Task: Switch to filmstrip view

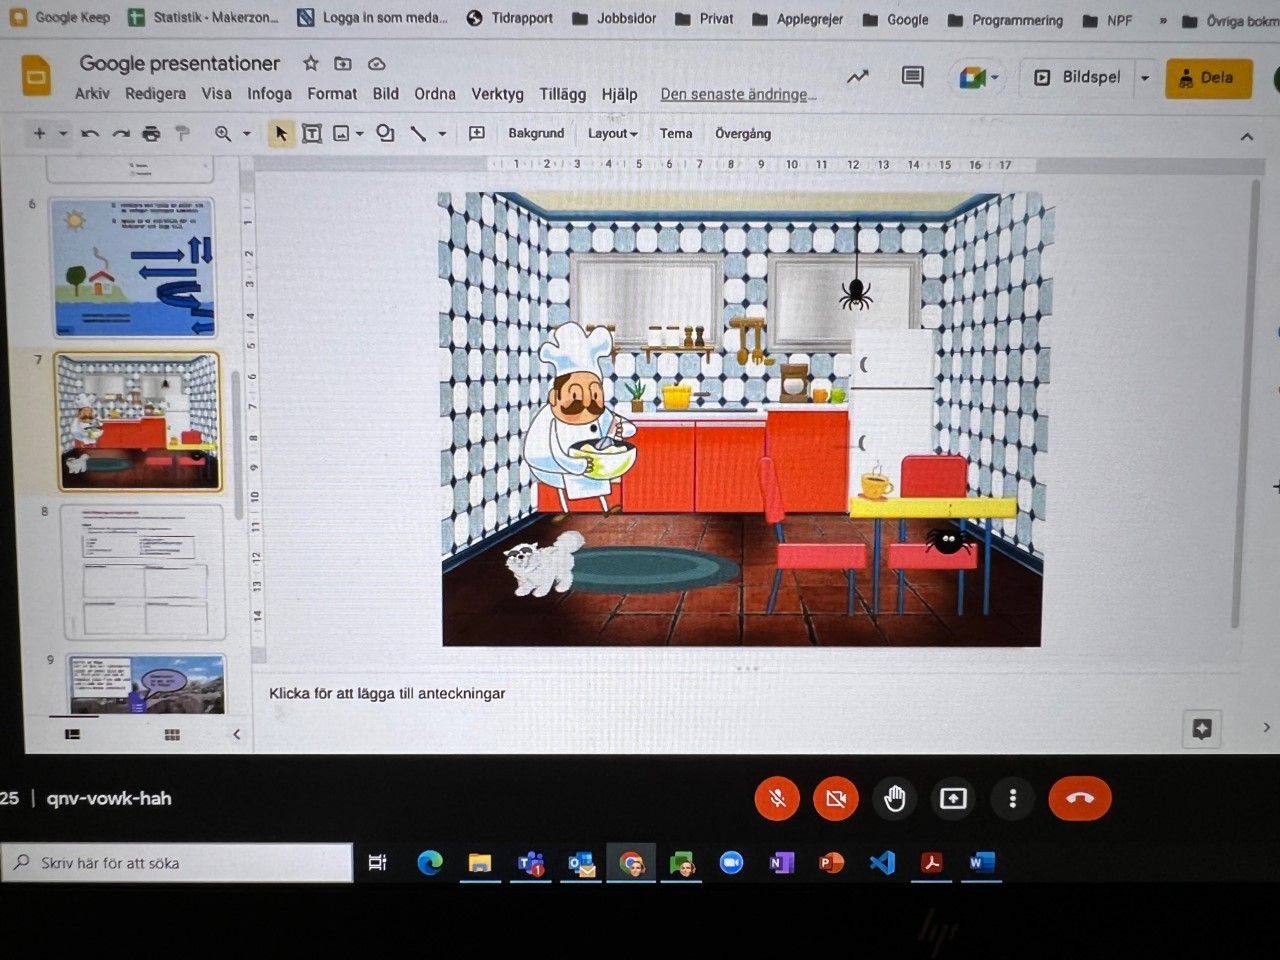Action: tap(72, 734)
